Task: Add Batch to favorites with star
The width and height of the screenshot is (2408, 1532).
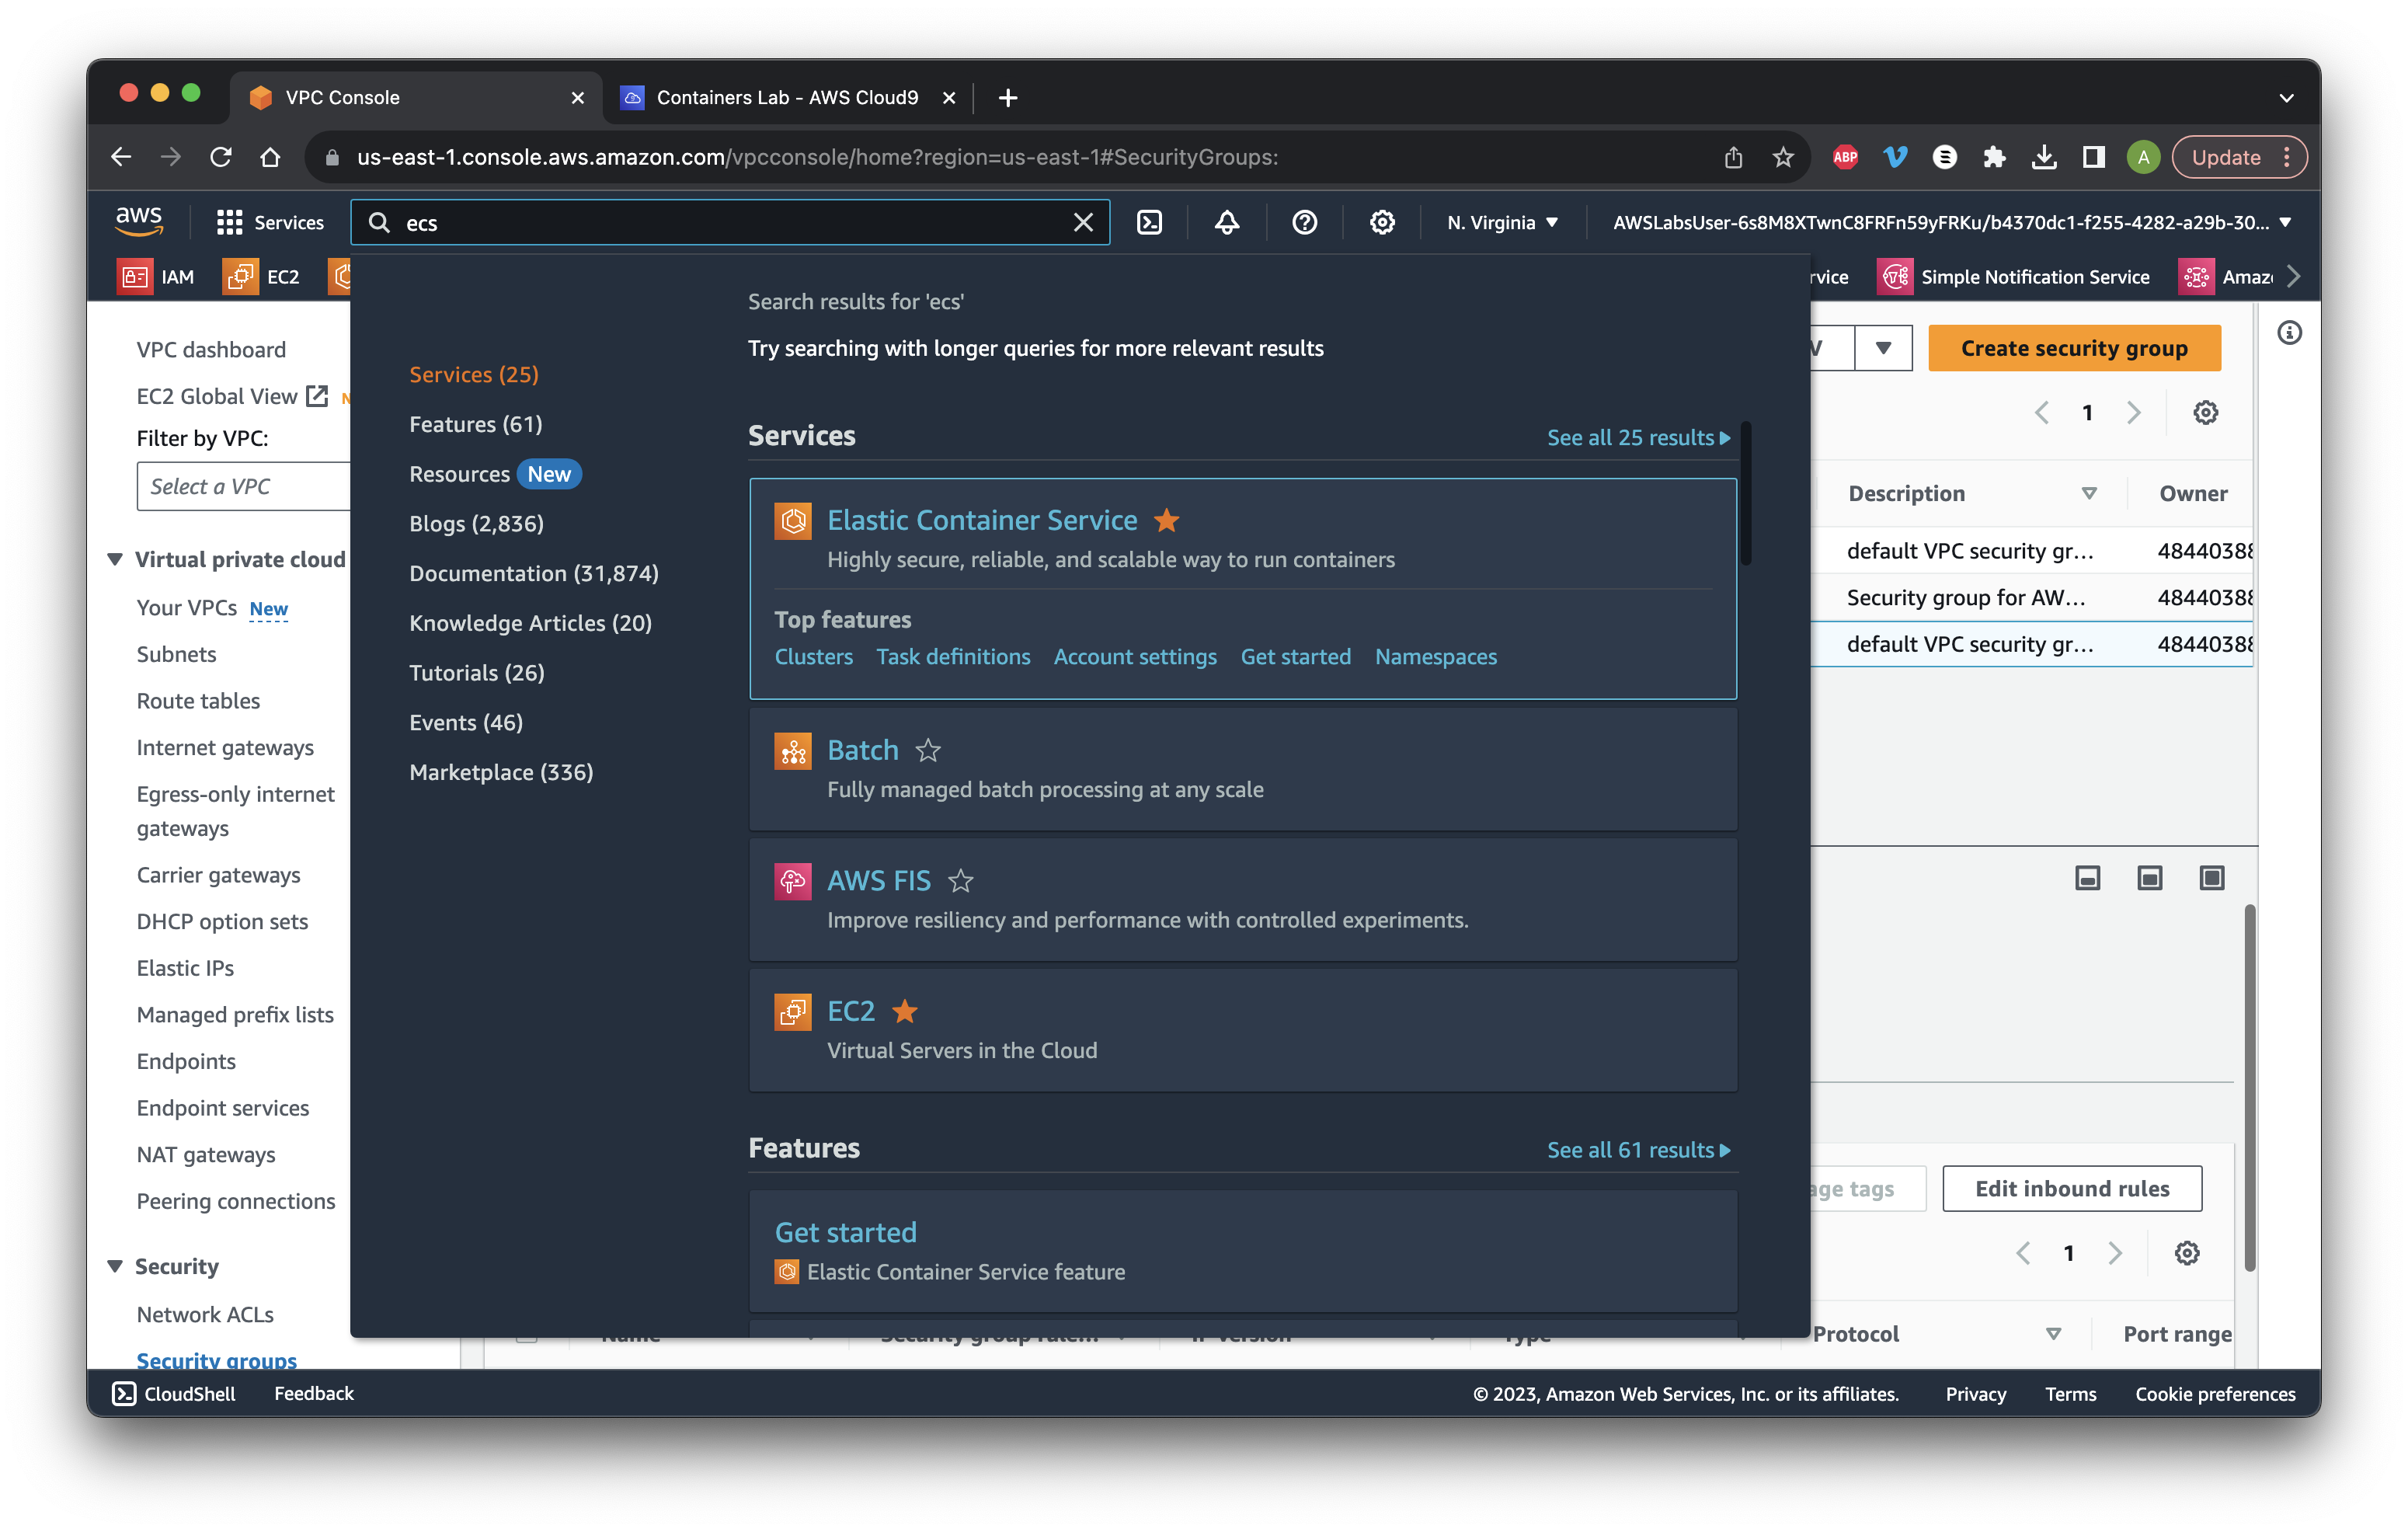Action: [928, 750]
